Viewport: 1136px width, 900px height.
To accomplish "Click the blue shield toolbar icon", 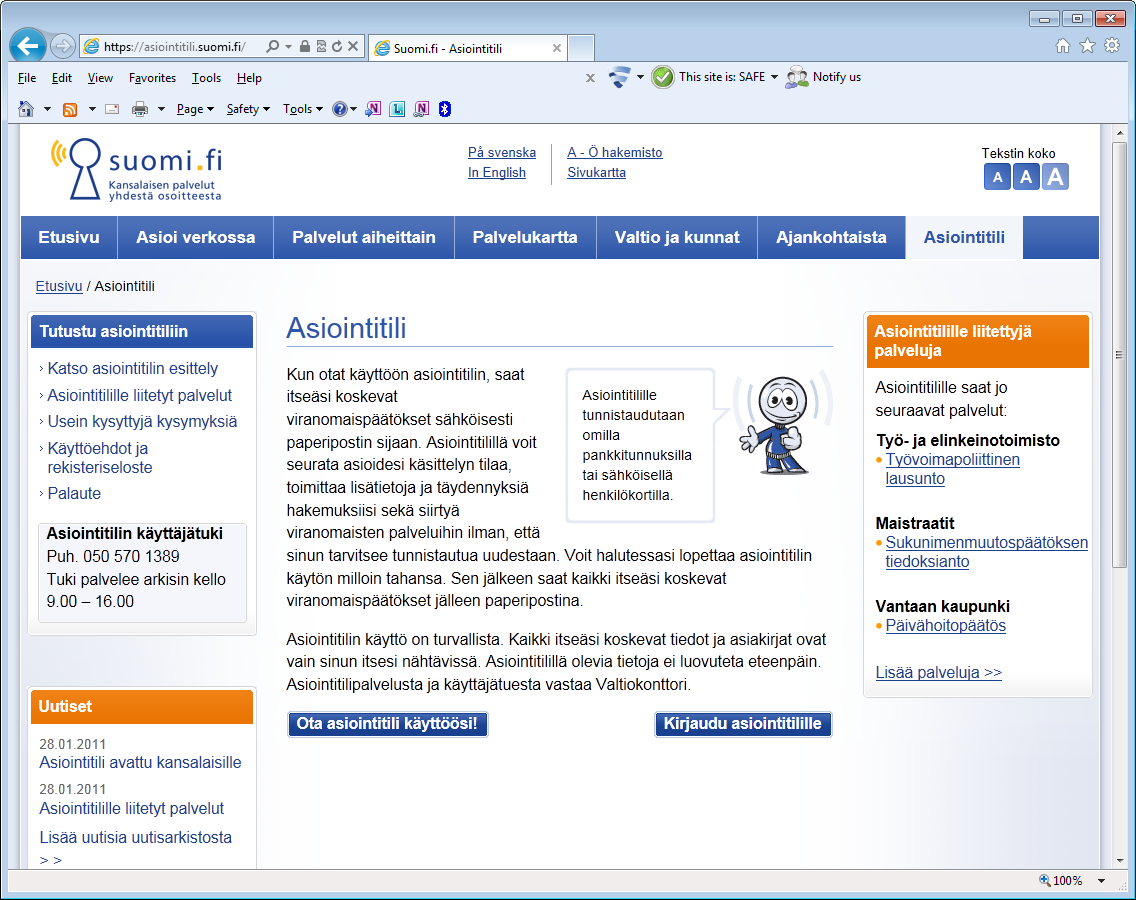I will (619, 77).
